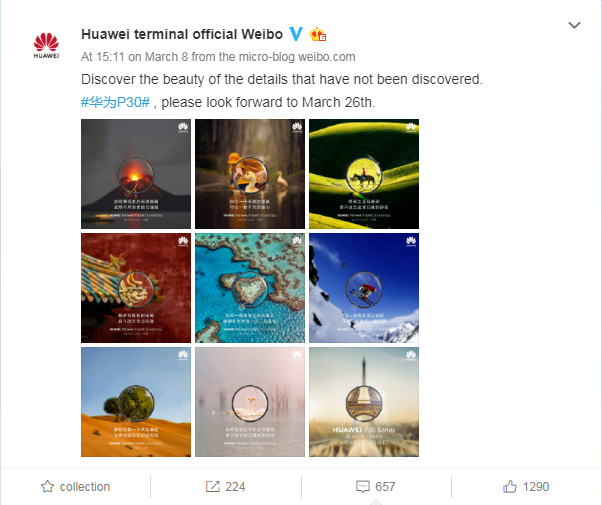Open the desert tree thumbnail
The height and width of the screenshot is (505, 602).
(x=136, y=402)
